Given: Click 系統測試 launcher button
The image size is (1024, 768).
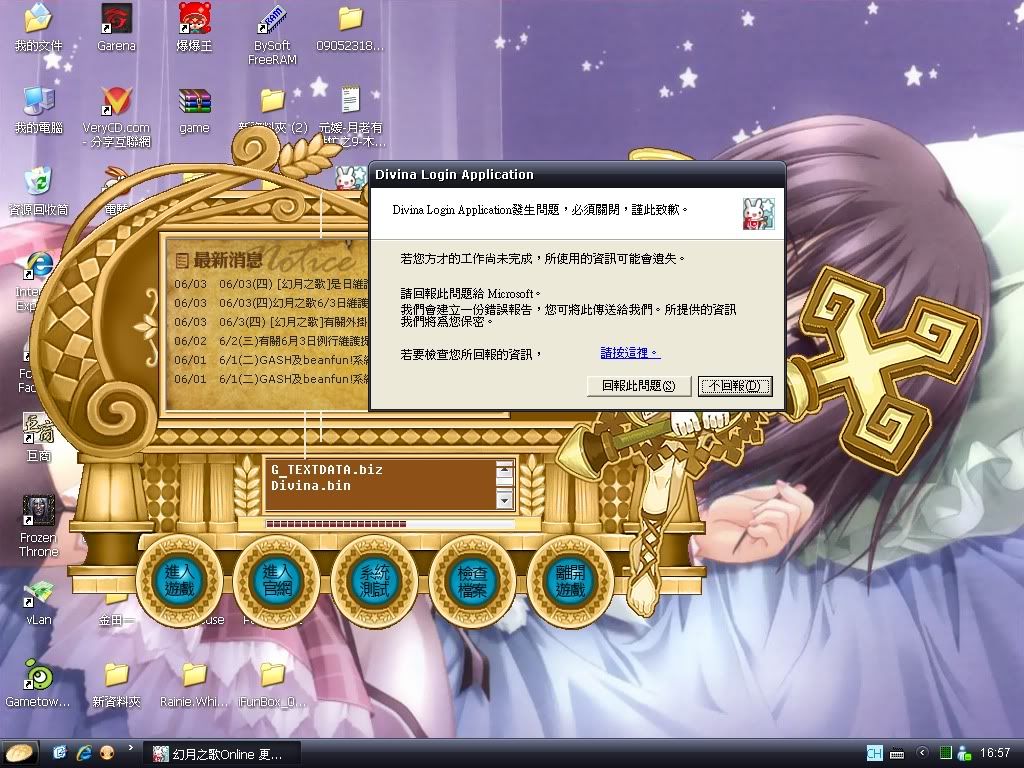Looking at the screenshot, I should tap(374, 580).
